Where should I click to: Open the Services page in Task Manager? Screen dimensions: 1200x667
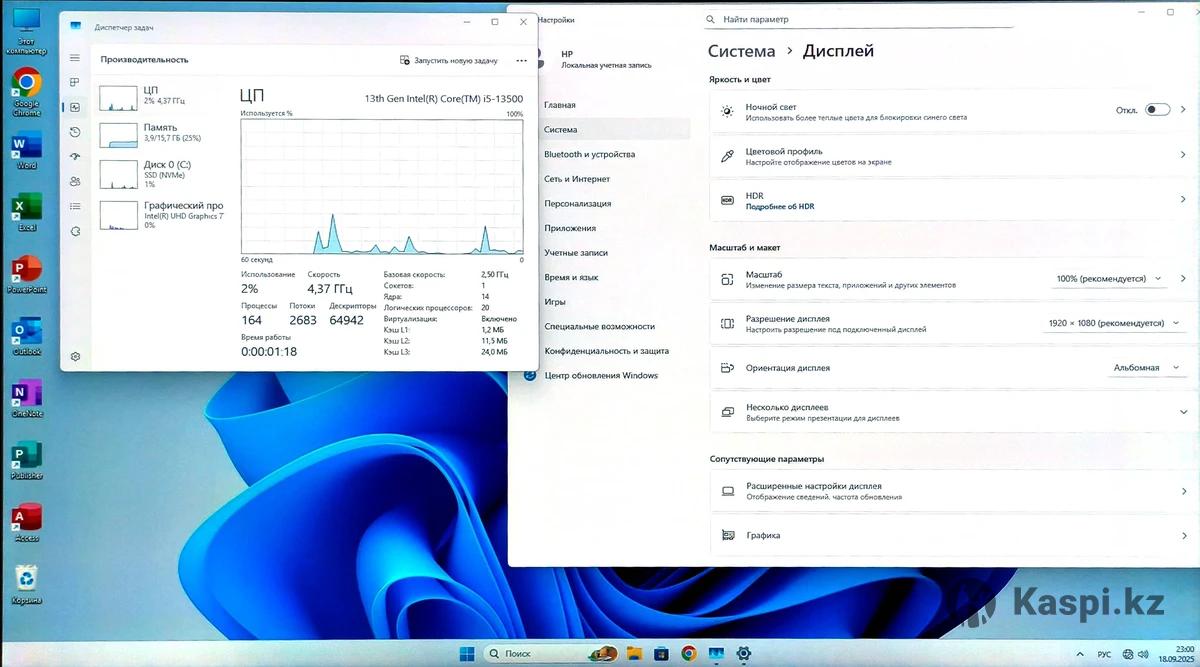[x=75, y=232]
